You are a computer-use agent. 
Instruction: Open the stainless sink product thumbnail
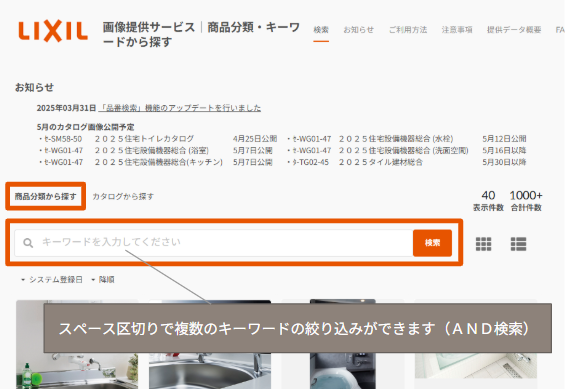pyautogui.click(x=210, y=344)
